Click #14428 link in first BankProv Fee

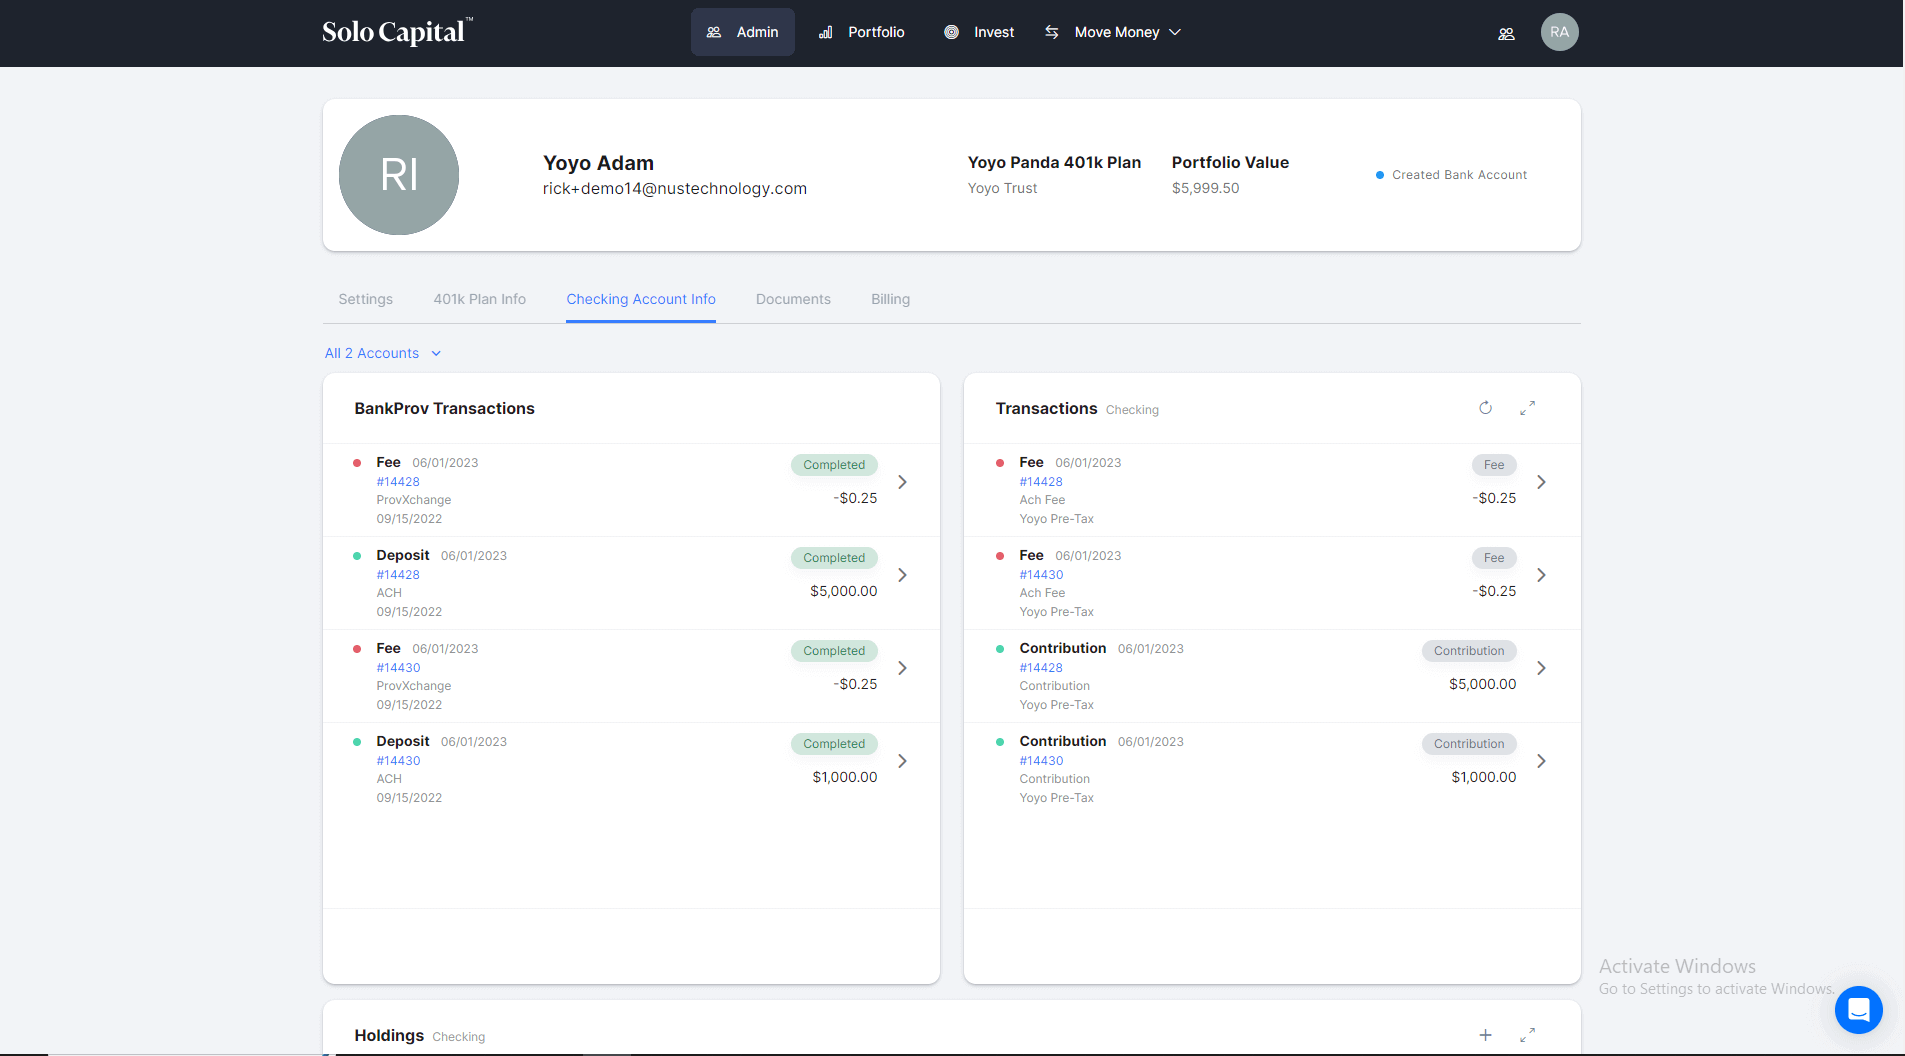pos(398,482)
